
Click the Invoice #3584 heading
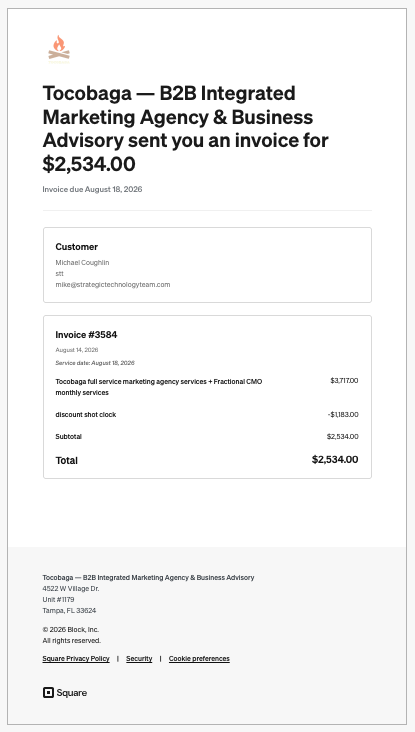coord(86,335)
